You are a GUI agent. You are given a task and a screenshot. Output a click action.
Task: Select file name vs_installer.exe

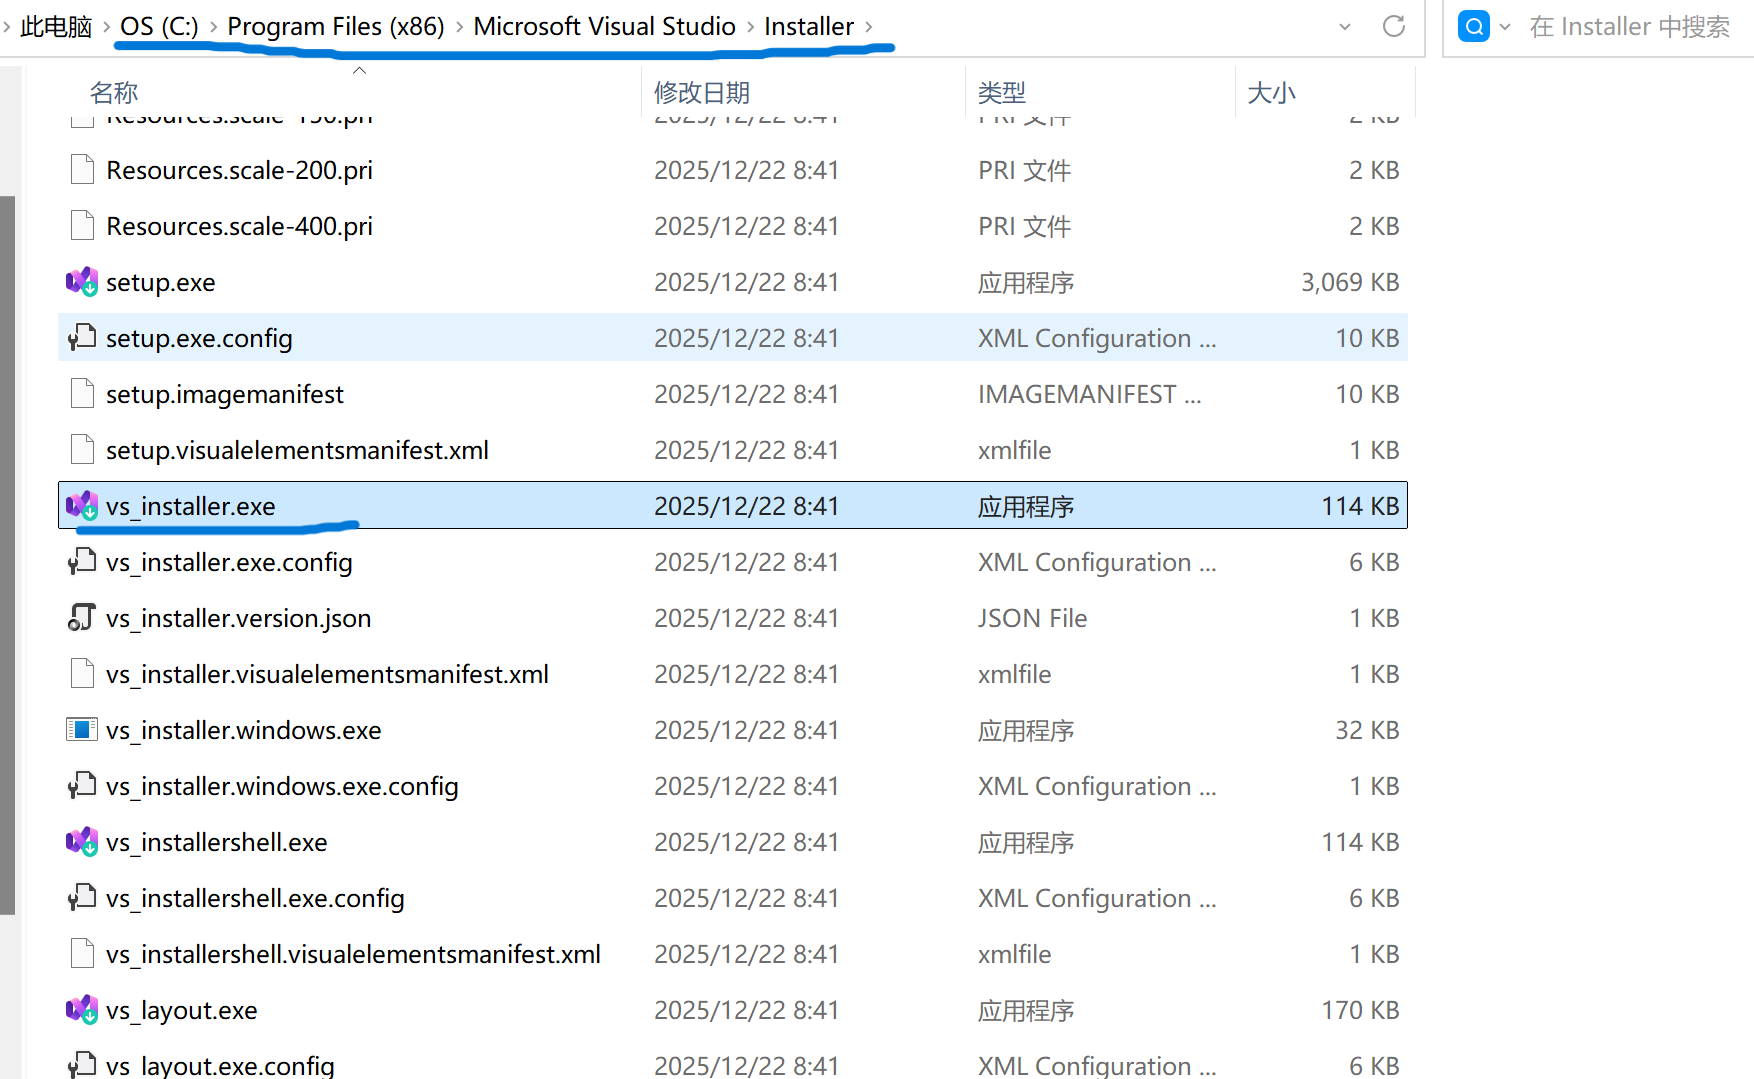191,507
